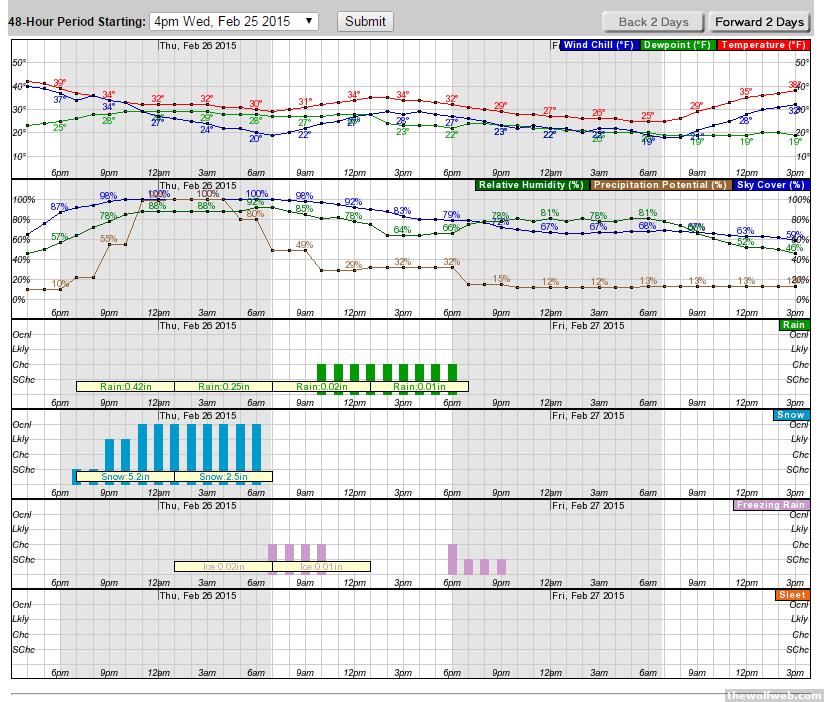
Task: Click the orange Sleet chart legend tag
Action: pos(791,595)
